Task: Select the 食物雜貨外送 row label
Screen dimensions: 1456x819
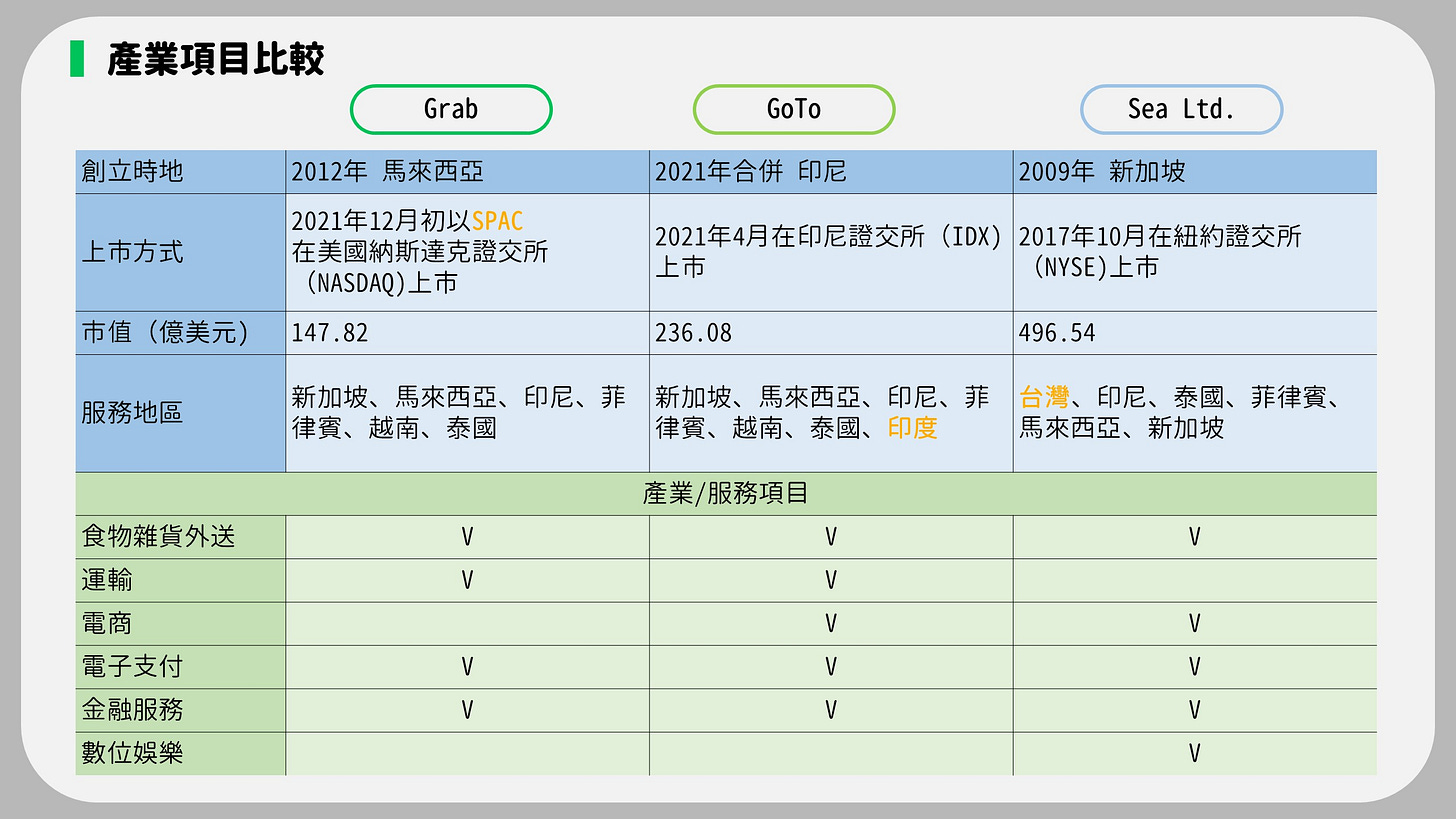Action: pyautogui.click(x=181, y=537)
